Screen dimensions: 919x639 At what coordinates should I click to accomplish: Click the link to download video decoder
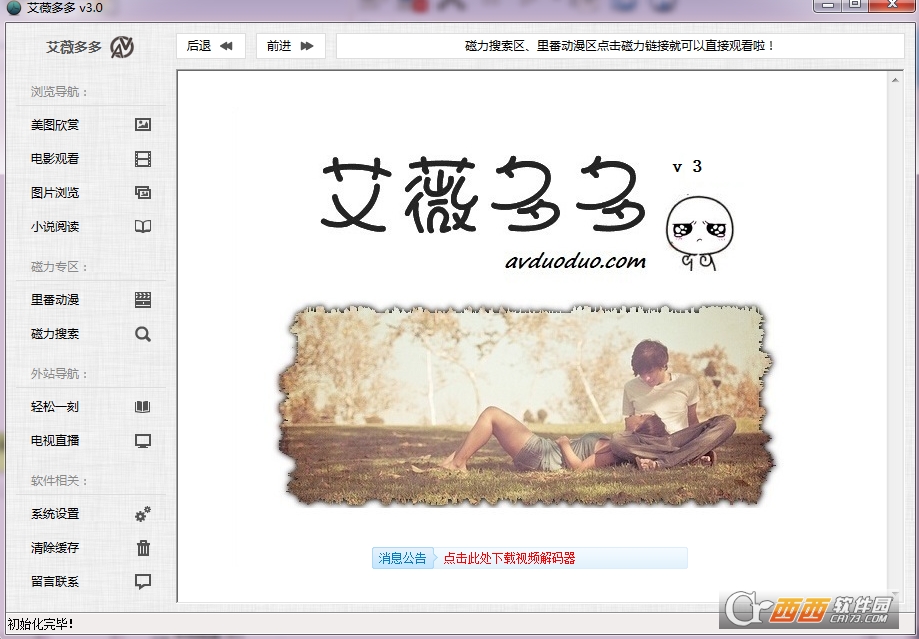[509, 558]
